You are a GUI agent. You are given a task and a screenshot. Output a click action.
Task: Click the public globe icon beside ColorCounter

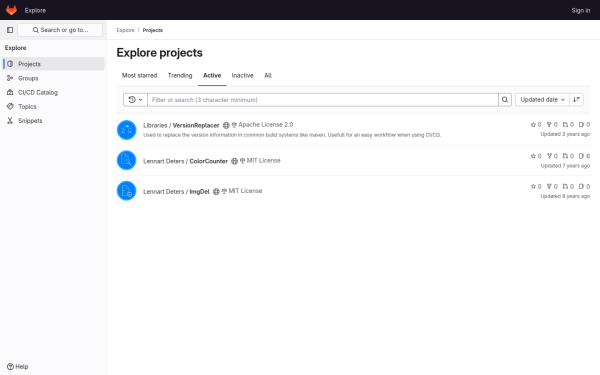pos(235,161)
